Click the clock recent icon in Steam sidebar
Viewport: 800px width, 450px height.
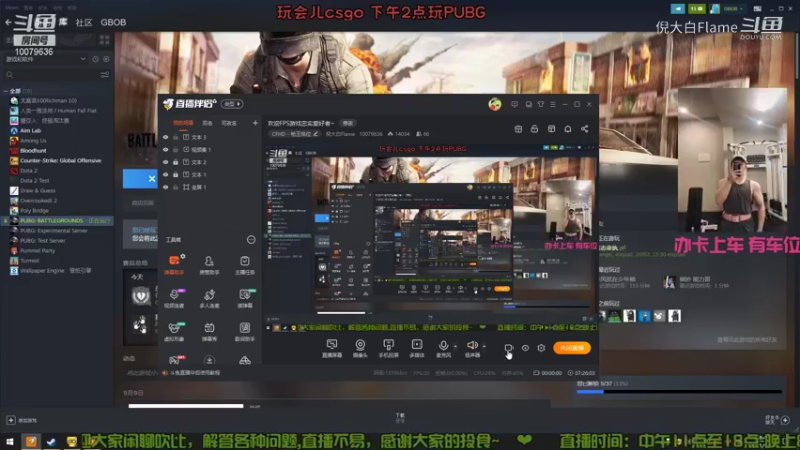(x=95, y=59)
